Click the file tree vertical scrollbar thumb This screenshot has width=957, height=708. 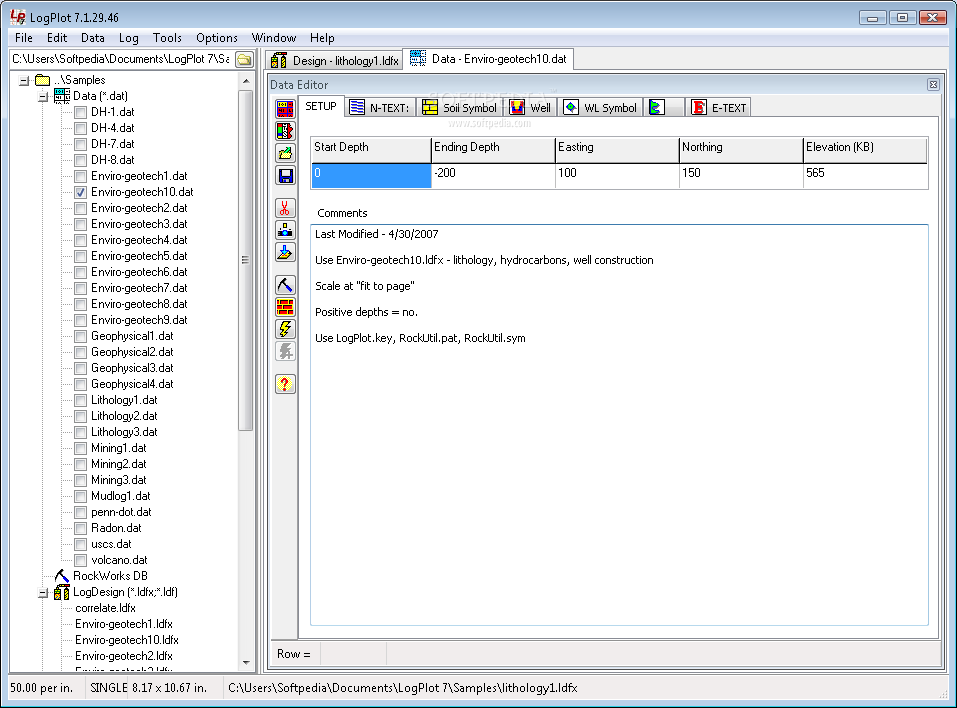[246, 261]
